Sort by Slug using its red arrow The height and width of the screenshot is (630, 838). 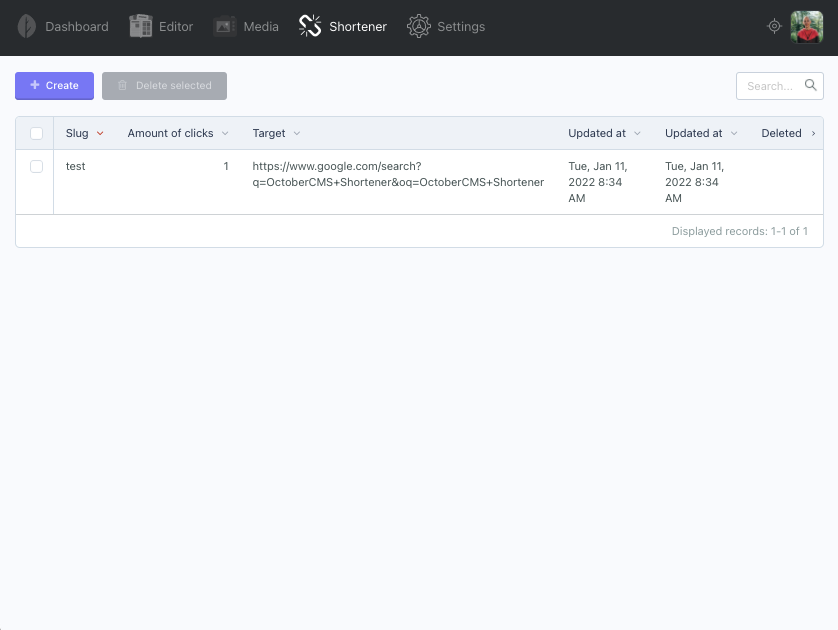100,134
